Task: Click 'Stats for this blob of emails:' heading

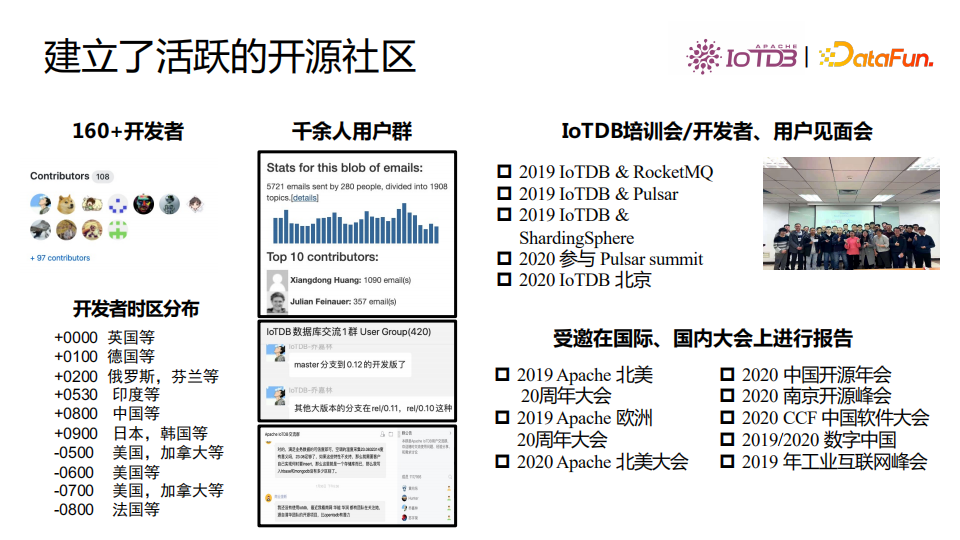Action: (x=345, y=168)
